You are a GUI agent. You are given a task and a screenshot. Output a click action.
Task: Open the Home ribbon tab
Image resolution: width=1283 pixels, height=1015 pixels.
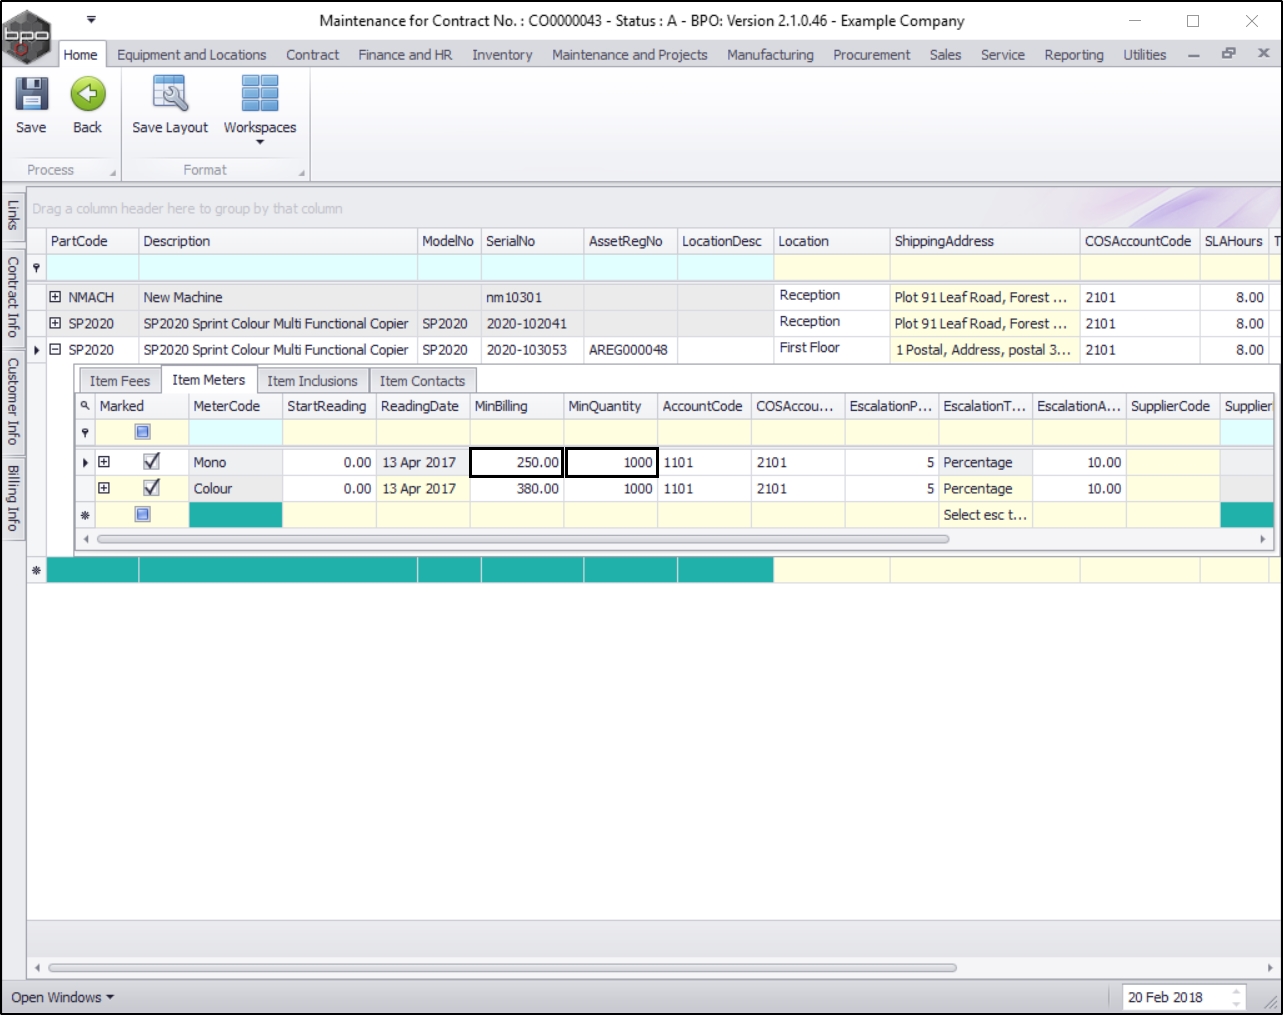[x=81, y=55]
